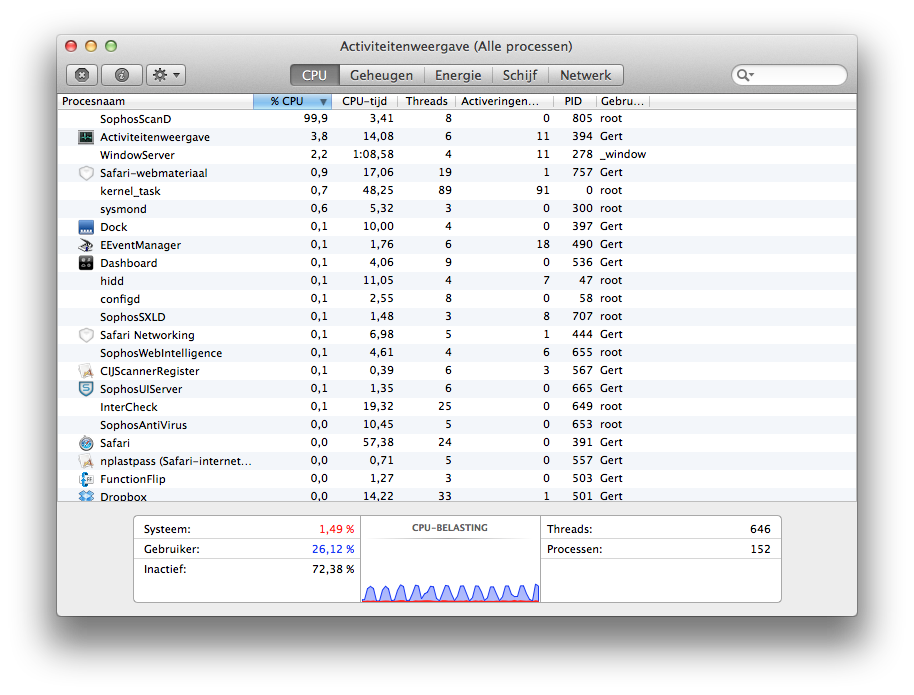This screenshot has width=914, height=695.
Task: Click the nplastpass process icon
Action: pos(86,461)
